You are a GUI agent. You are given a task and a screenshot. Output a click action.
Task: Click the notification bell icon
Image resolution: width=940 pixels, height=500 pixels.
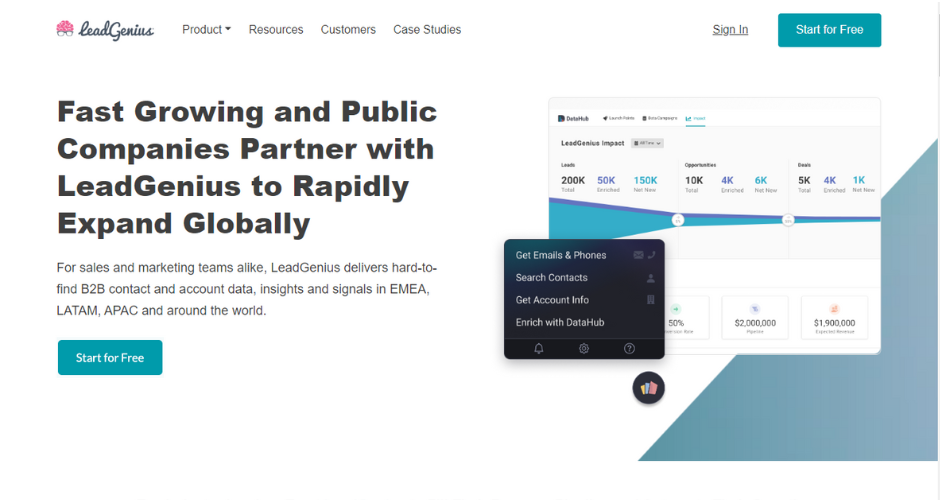[539, 348]
